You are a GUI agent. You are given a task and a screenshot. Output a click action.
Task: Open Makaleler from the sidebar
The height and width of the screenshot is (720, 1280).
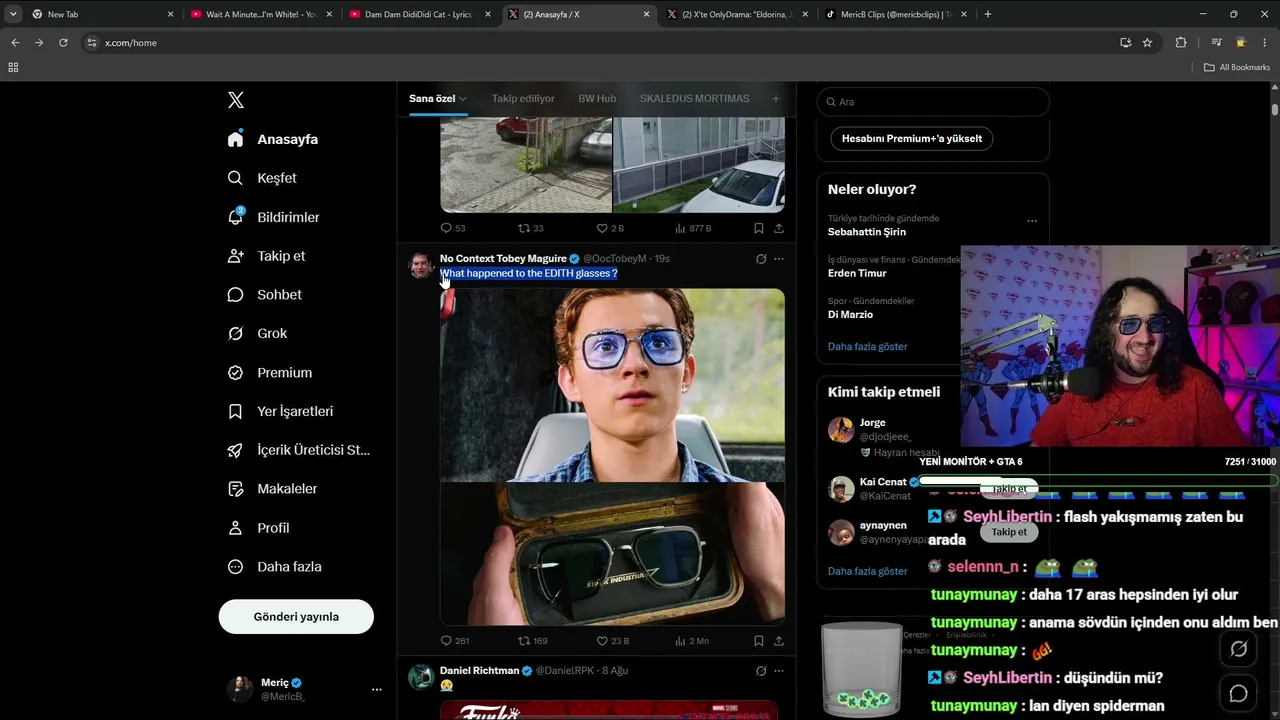click(272, 489)
